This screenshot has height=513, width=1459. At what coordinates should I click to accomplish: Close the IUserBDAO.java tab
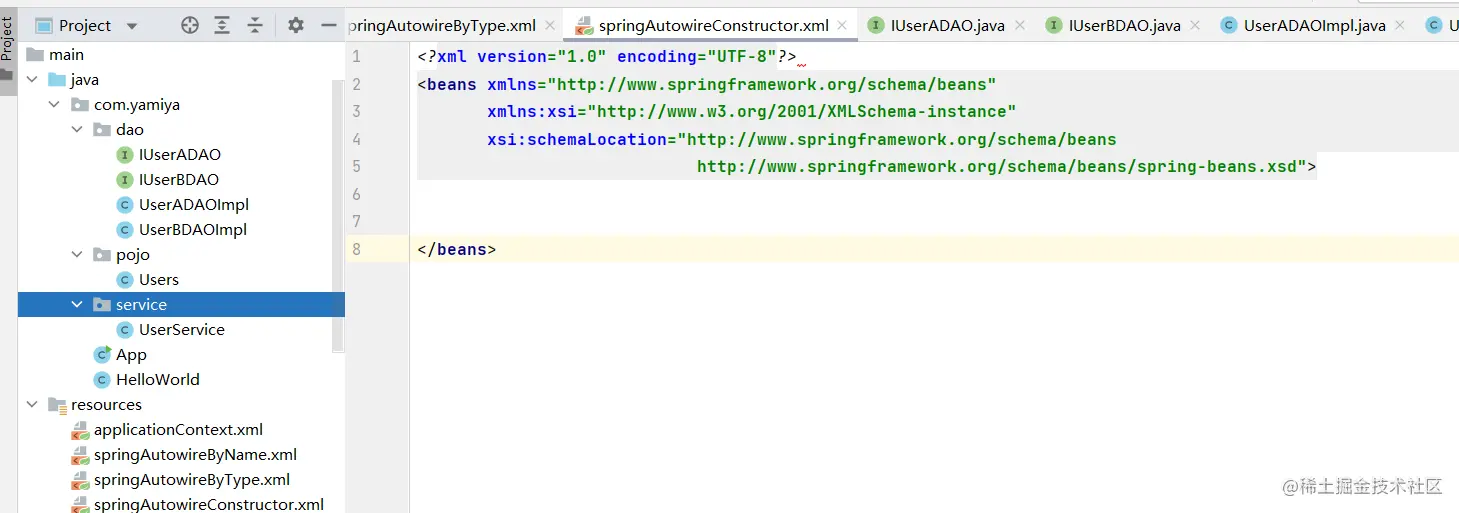1194,26
